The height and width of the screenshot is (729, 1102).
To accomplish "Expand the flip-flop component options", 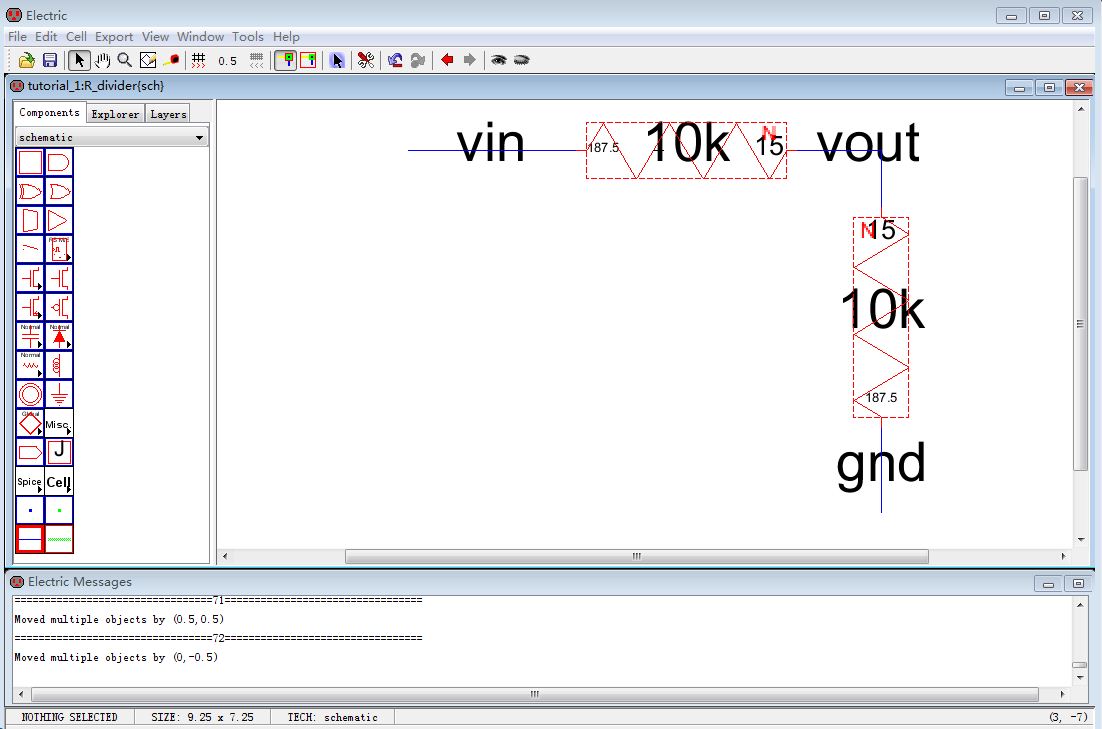I will (59, 249).
